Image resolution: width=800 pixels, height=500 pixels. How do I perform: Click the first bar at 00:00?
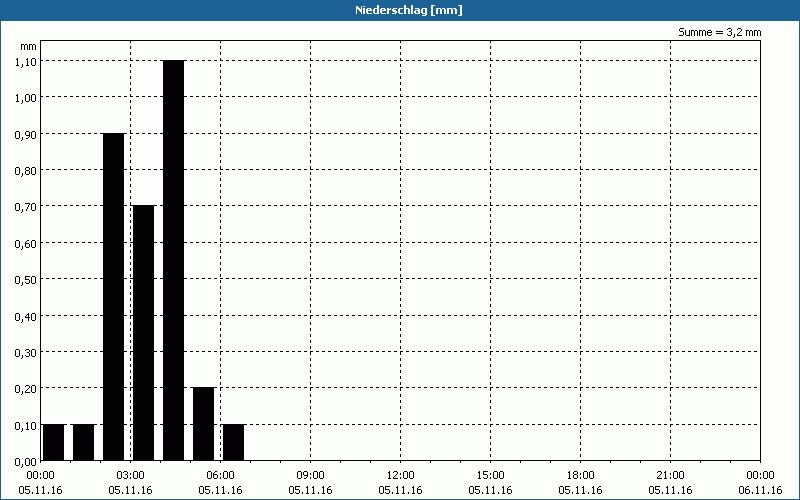pyautogui.click(x=54, y=442)
